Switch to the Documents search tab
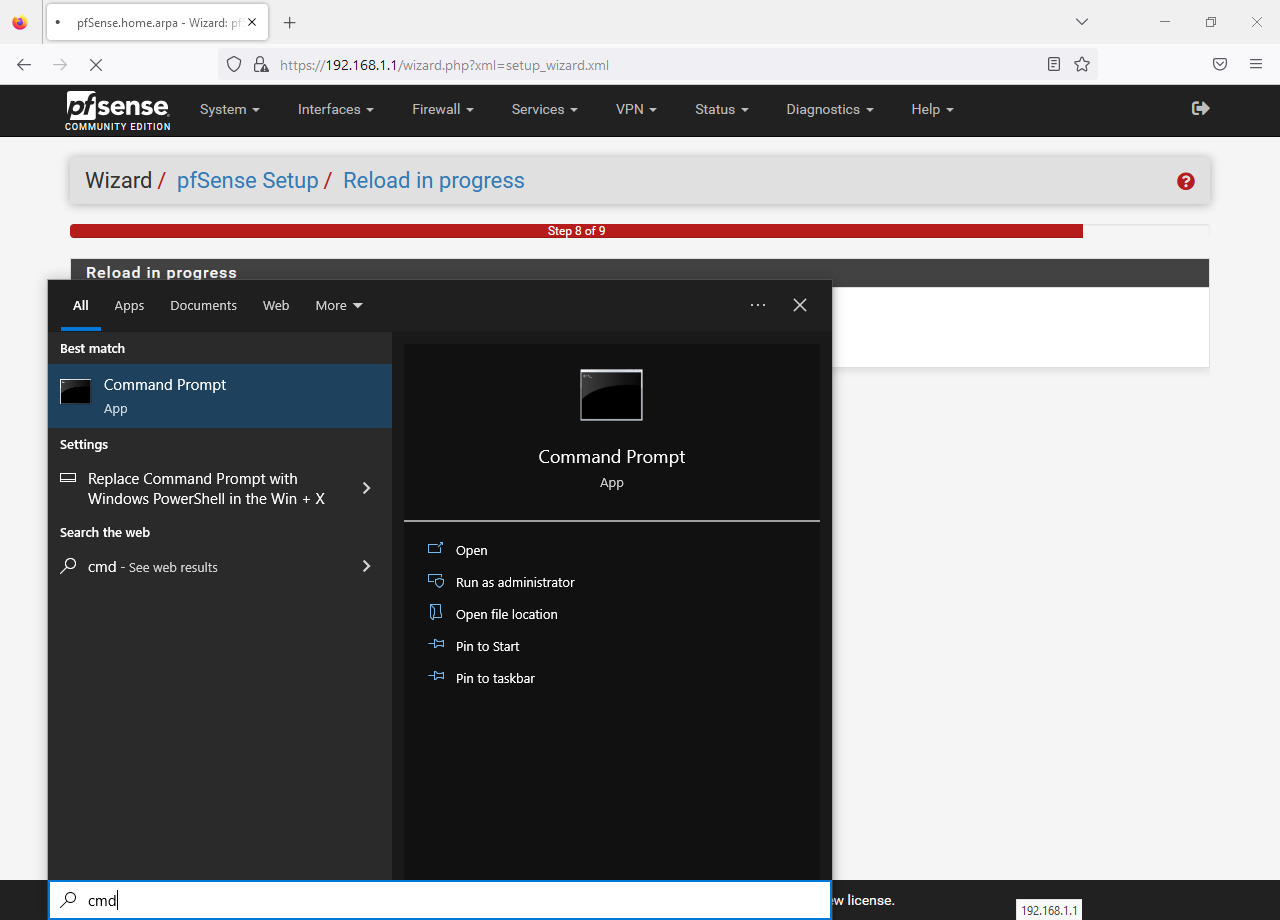Viewport: 1280px width, 920px height. tap(203, 306)
